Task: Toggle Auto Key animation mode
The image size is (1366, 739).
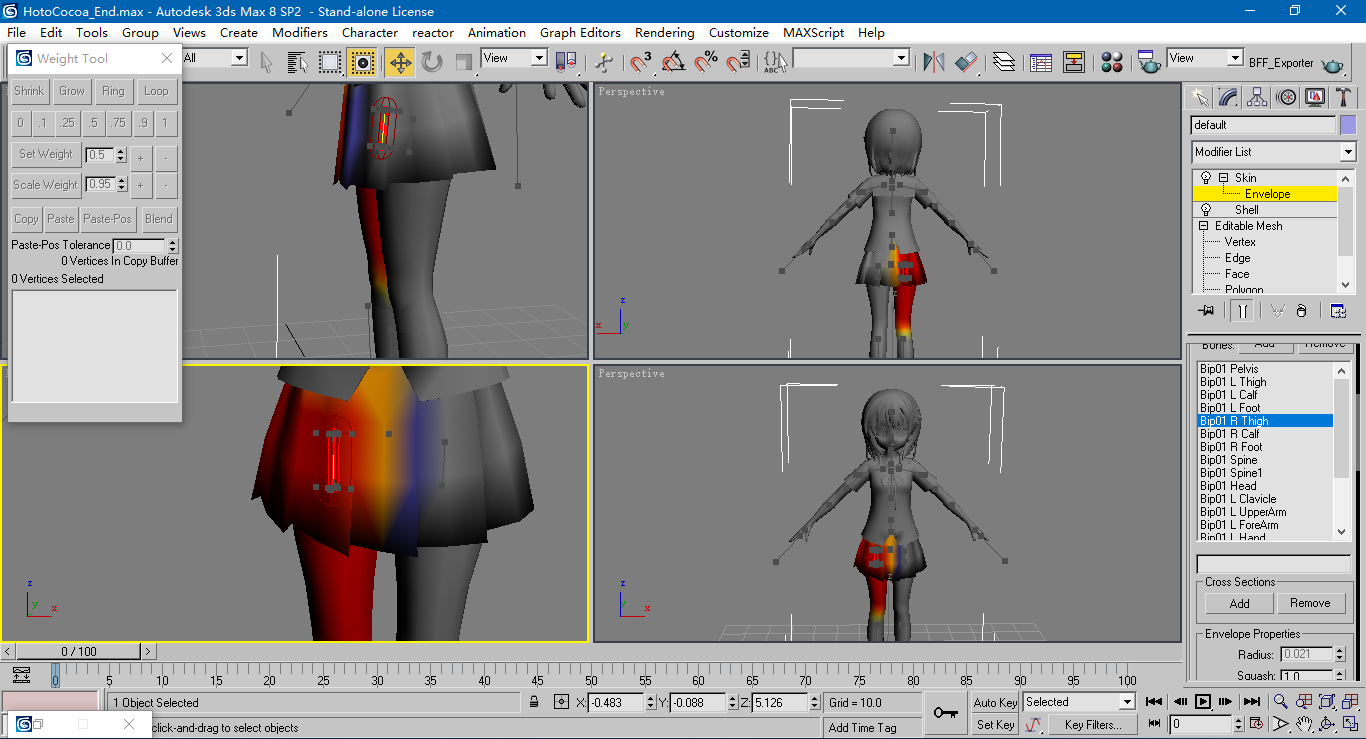Action: (x=995, y=702)
